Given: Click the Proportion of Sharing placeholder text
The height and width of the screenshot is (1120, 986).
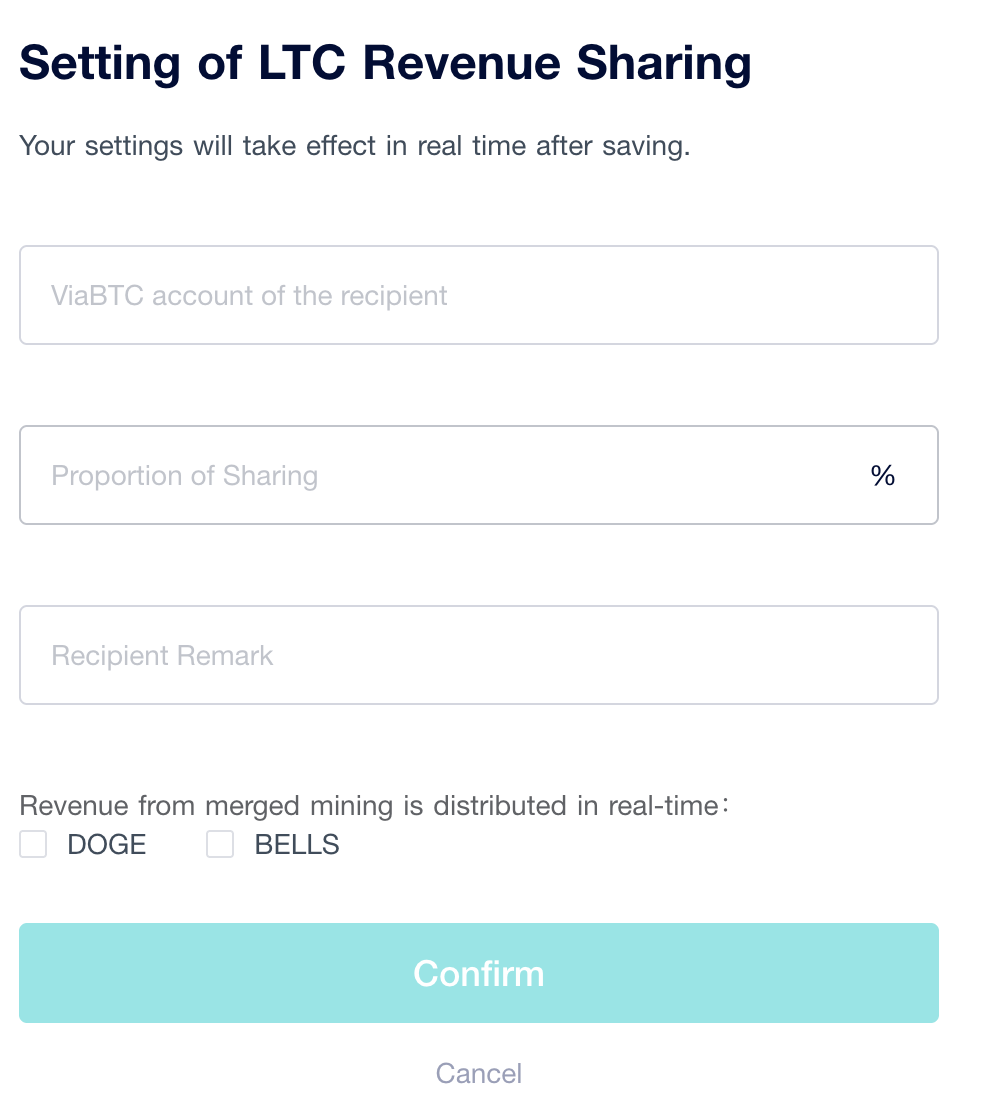Looking at the screenshot, I should [184, 476].
